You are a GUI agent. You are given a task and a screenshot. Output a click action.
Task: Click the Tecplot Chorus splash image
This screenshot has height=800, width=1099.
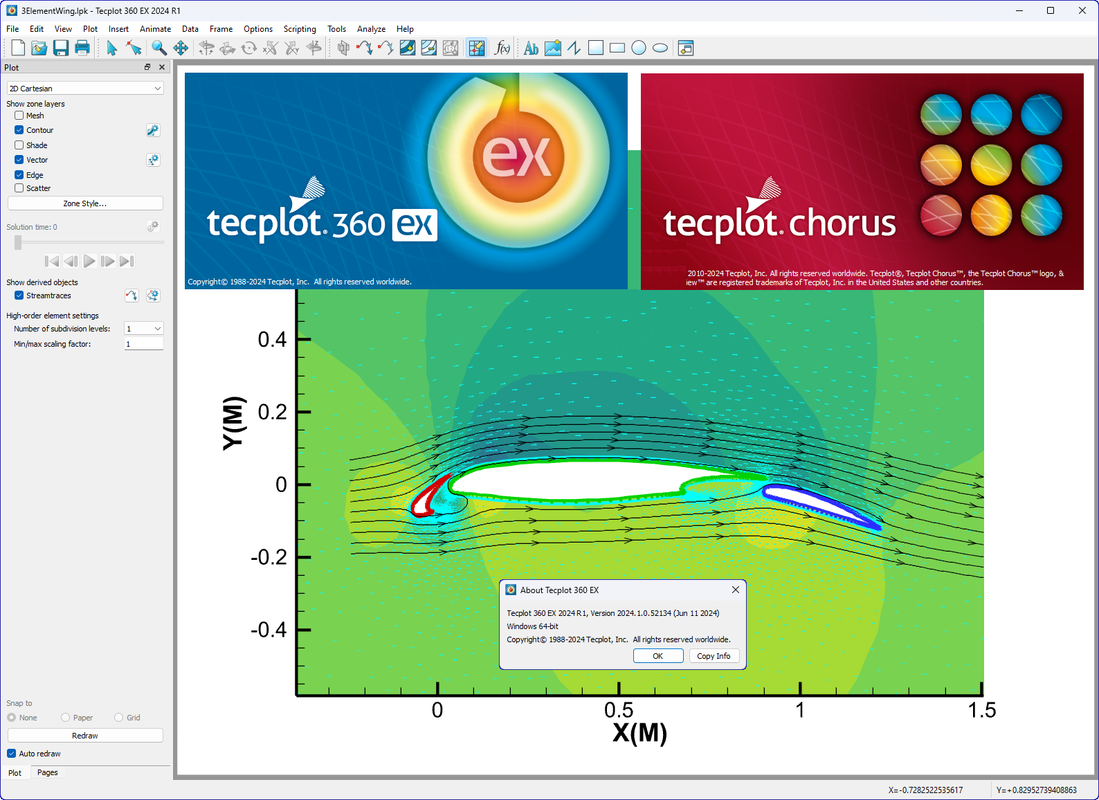(862, 181)
